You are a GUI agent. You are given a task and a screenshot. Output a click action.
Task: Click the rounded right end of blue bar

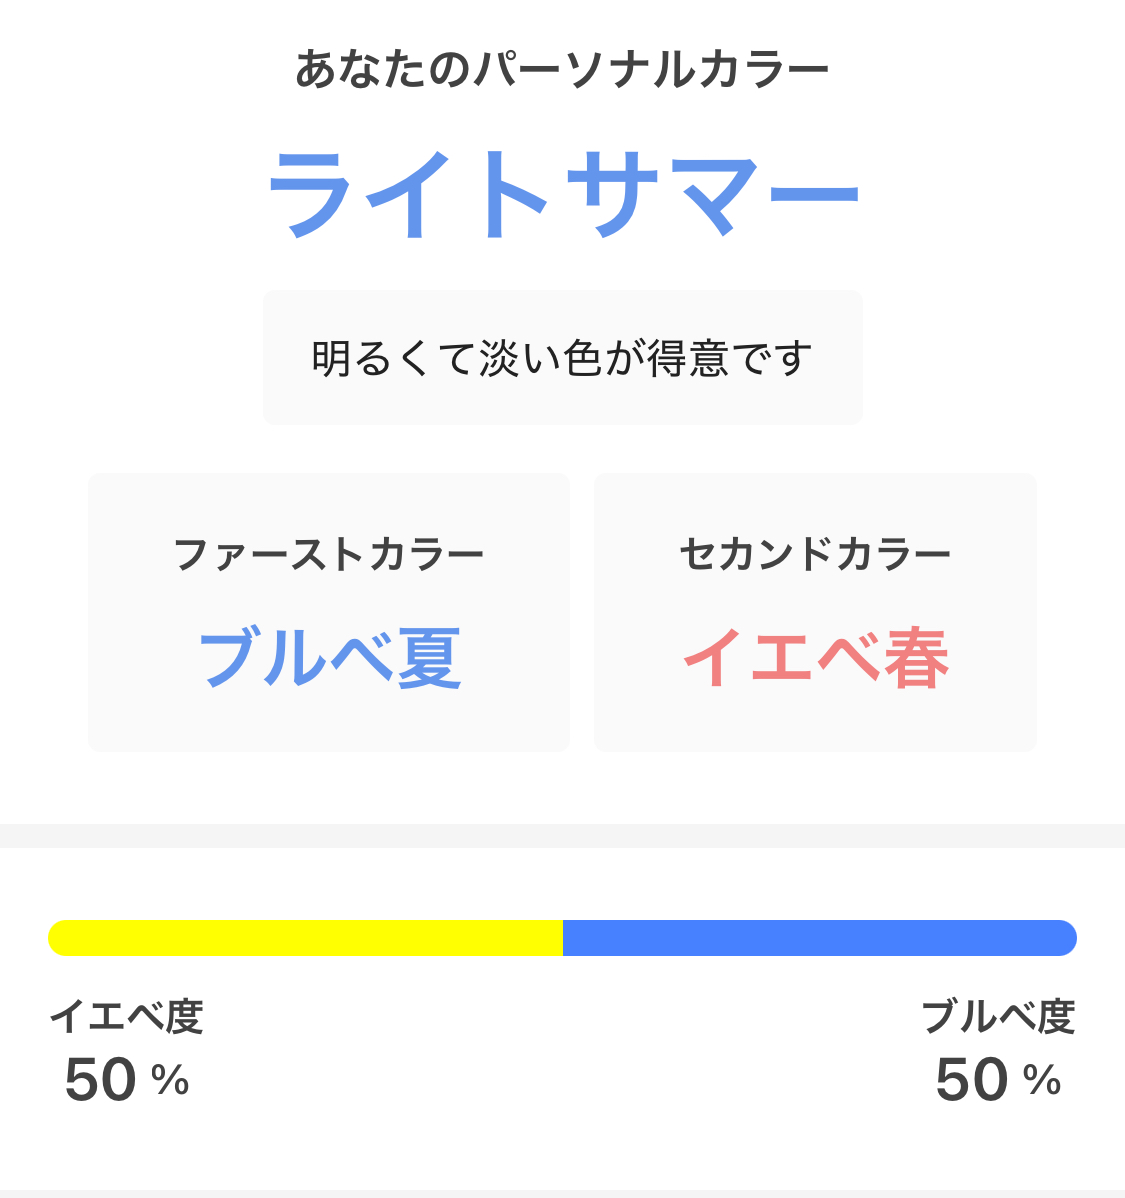coord(1068,937)
